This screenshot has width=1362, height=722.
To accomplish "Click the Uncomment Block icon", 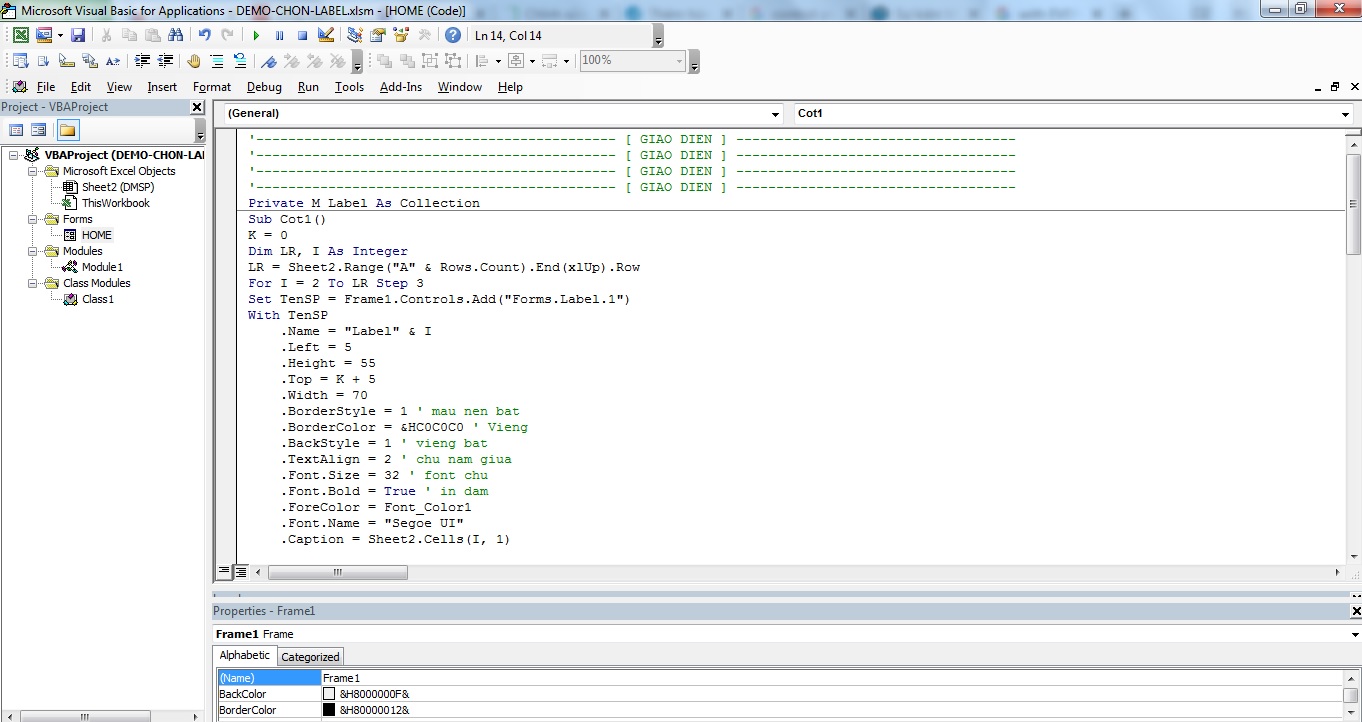I will 240,61.
